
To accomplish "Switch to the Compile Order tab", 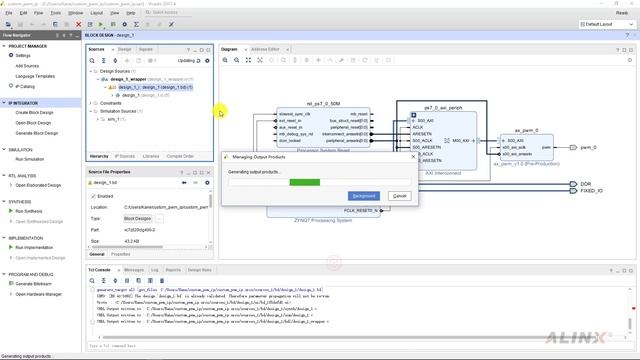I will (180, 156).
